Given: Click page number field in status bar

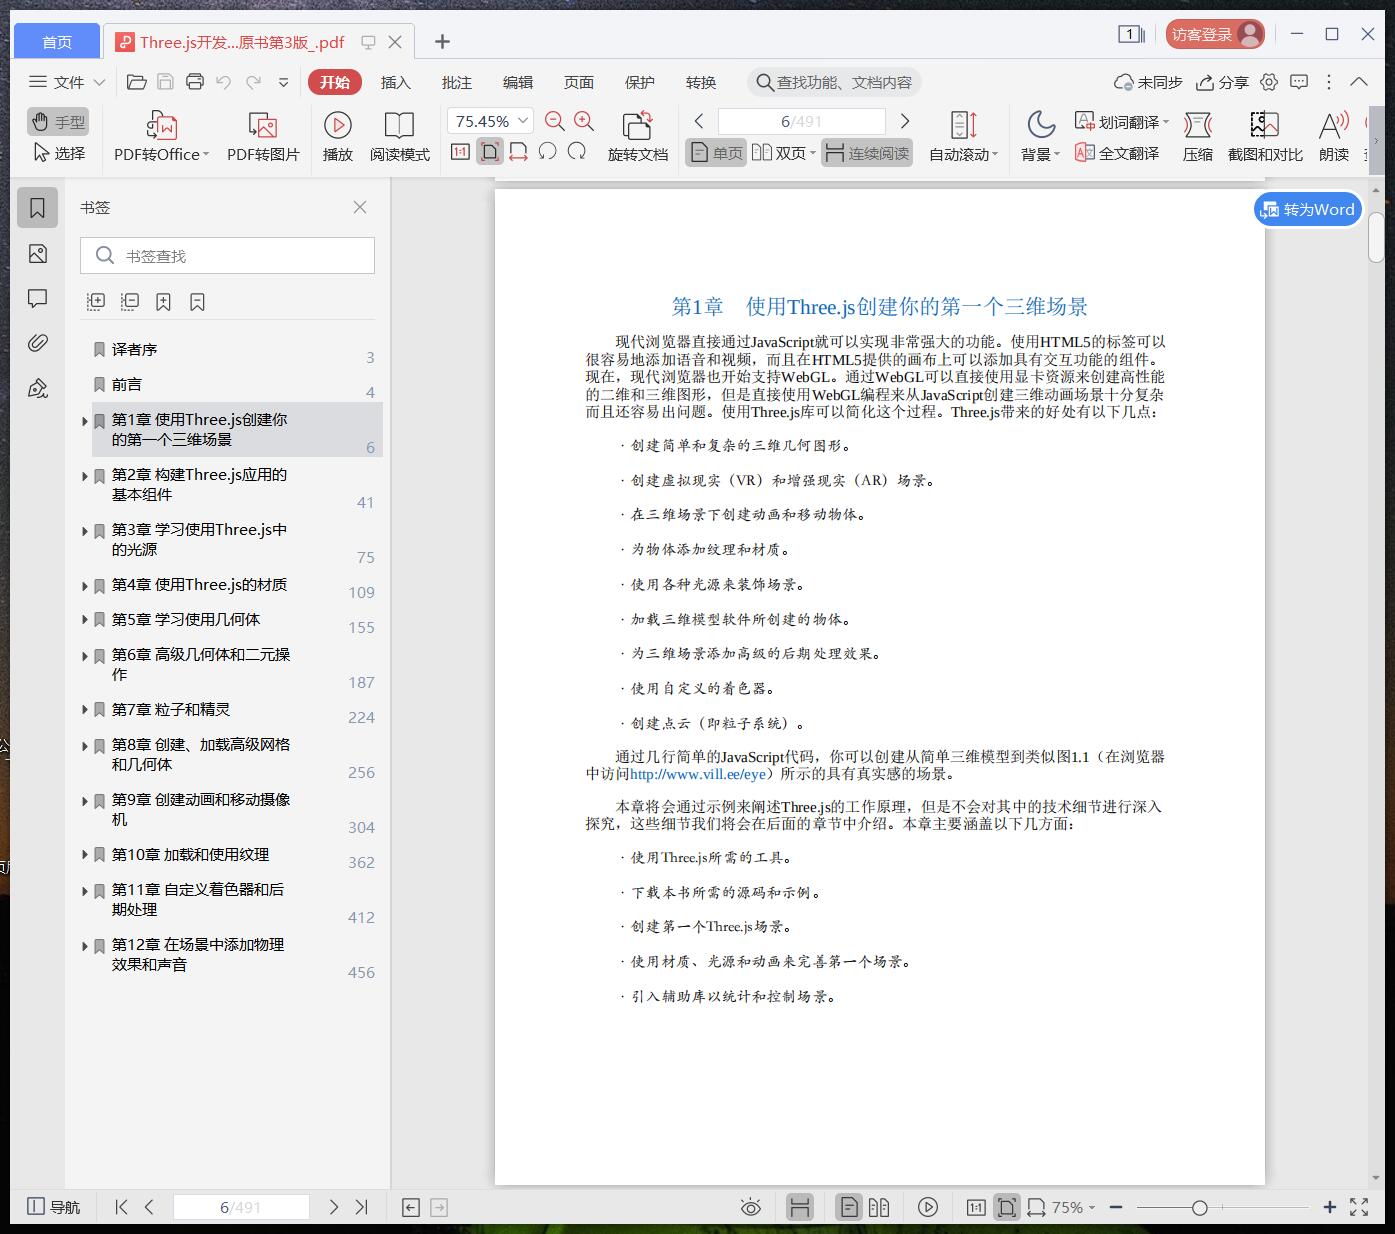Looking at the screenshot, I should [x=241, y=1207].
